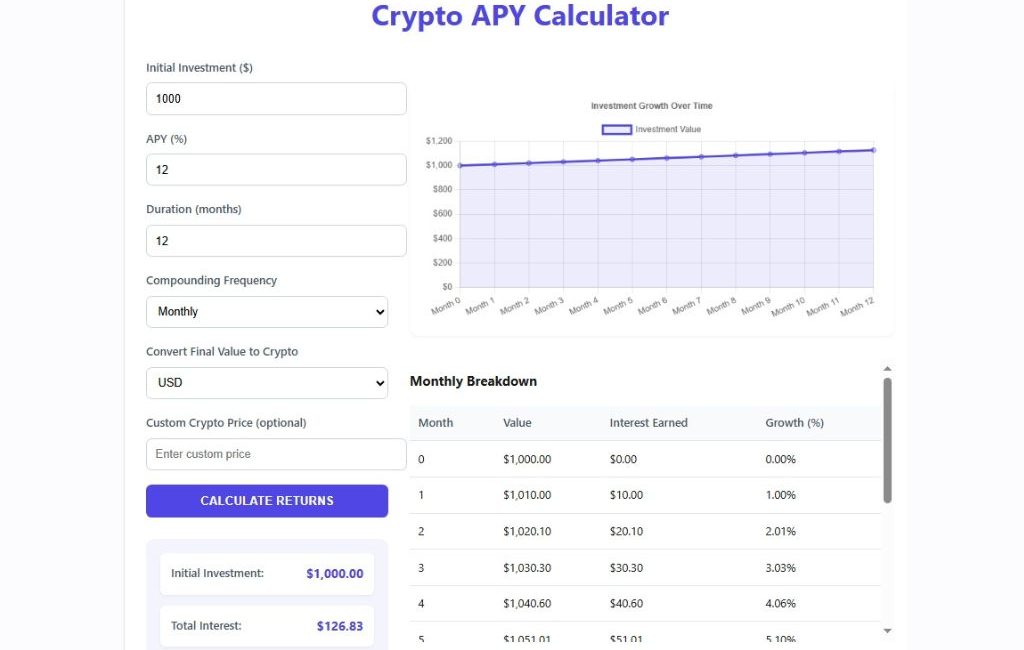This screenshot has width=1024, height=650.
Task: Click the Value column header
Action: click(517, 423)
